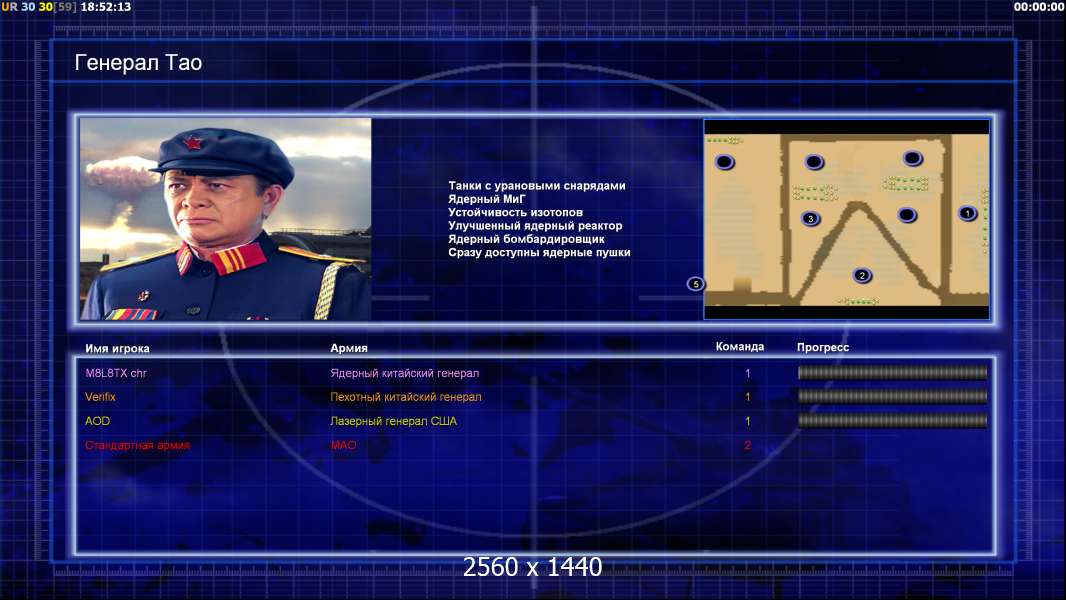
Task: Click team number 2 in Стандартная армия row
Action: 747,445
